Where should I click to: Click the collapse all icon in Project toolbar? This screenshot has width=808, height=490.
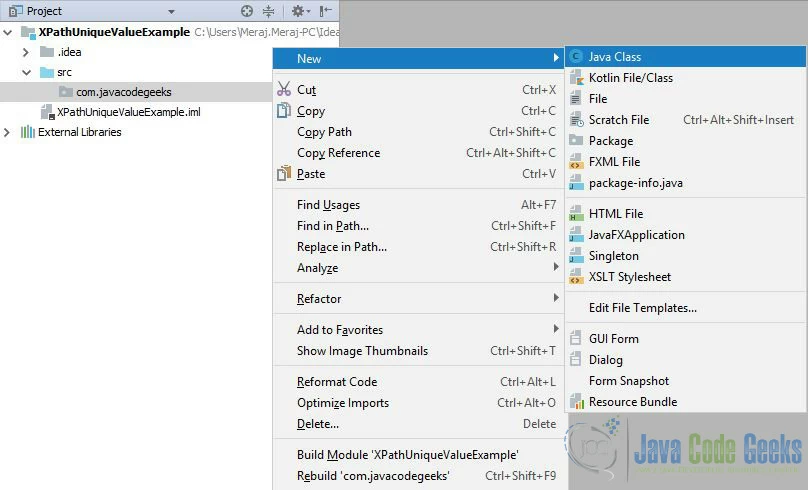point(268,11)
